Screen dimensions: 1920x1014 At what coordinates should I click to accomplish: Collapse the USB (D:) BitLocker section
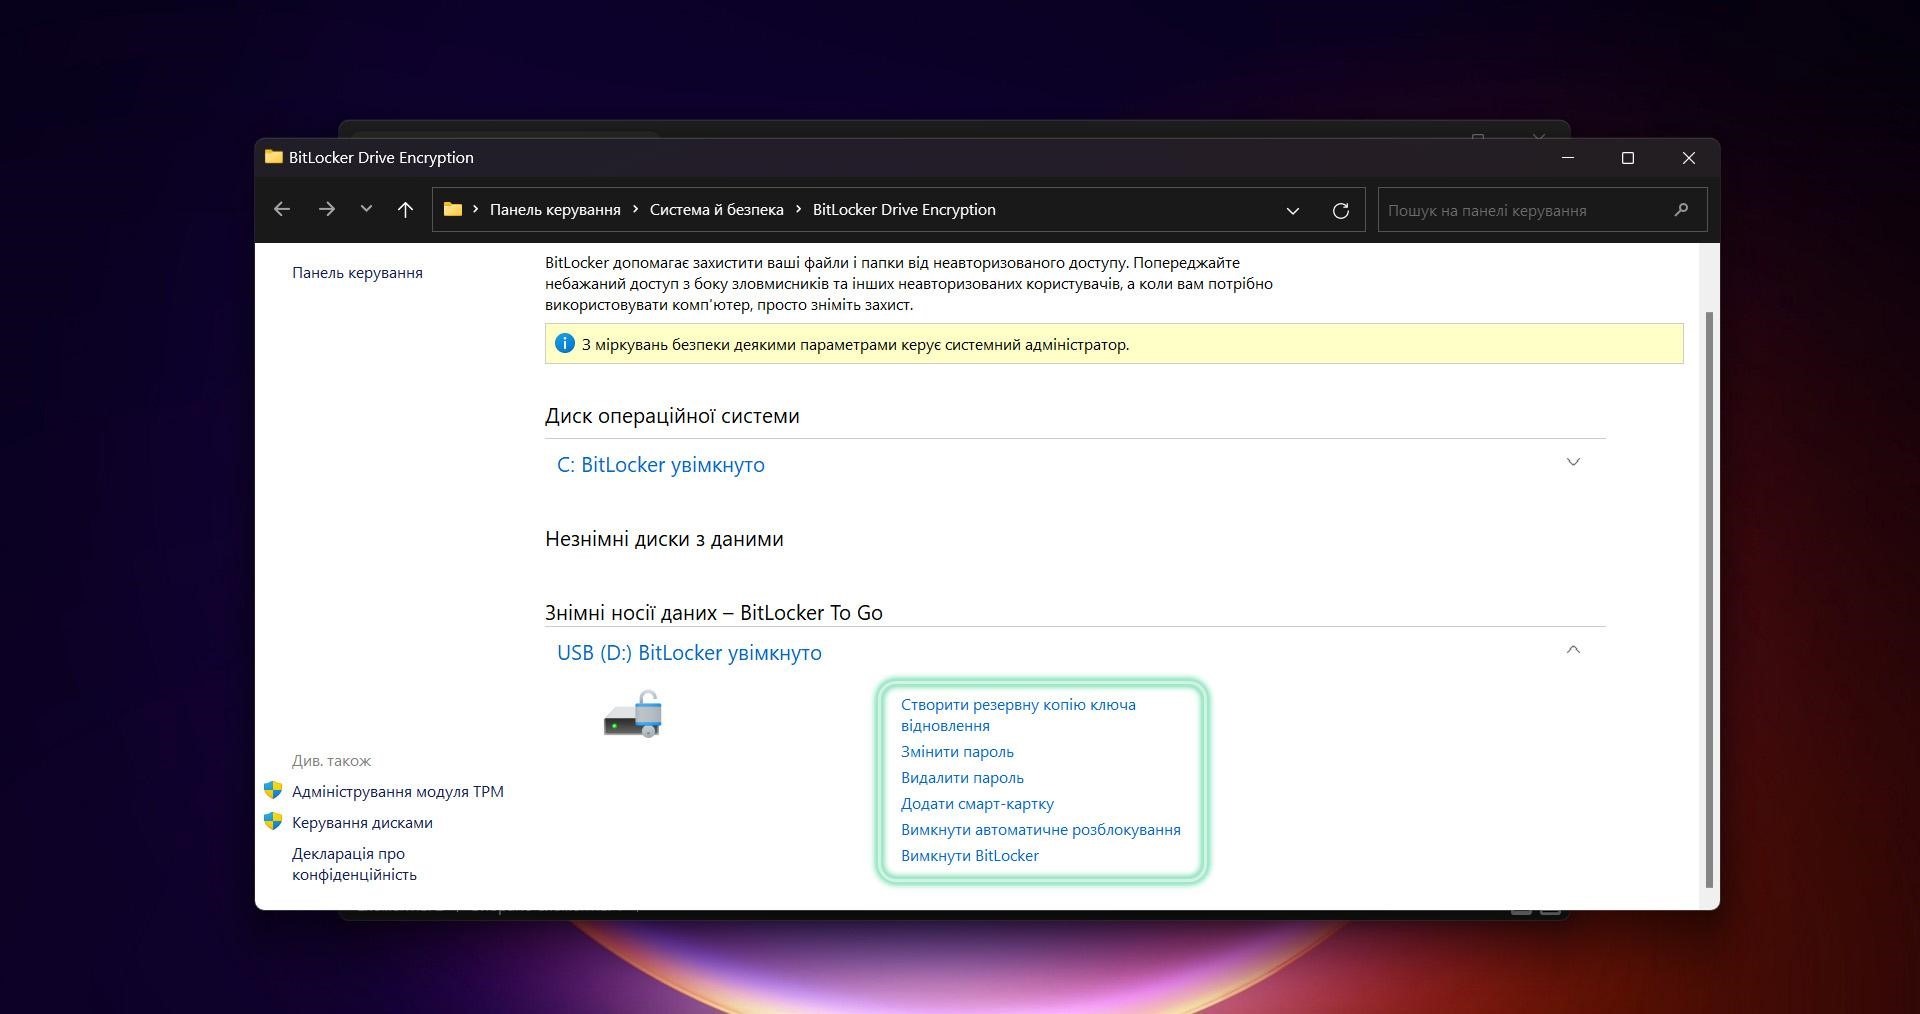(x=1572, y=651)
